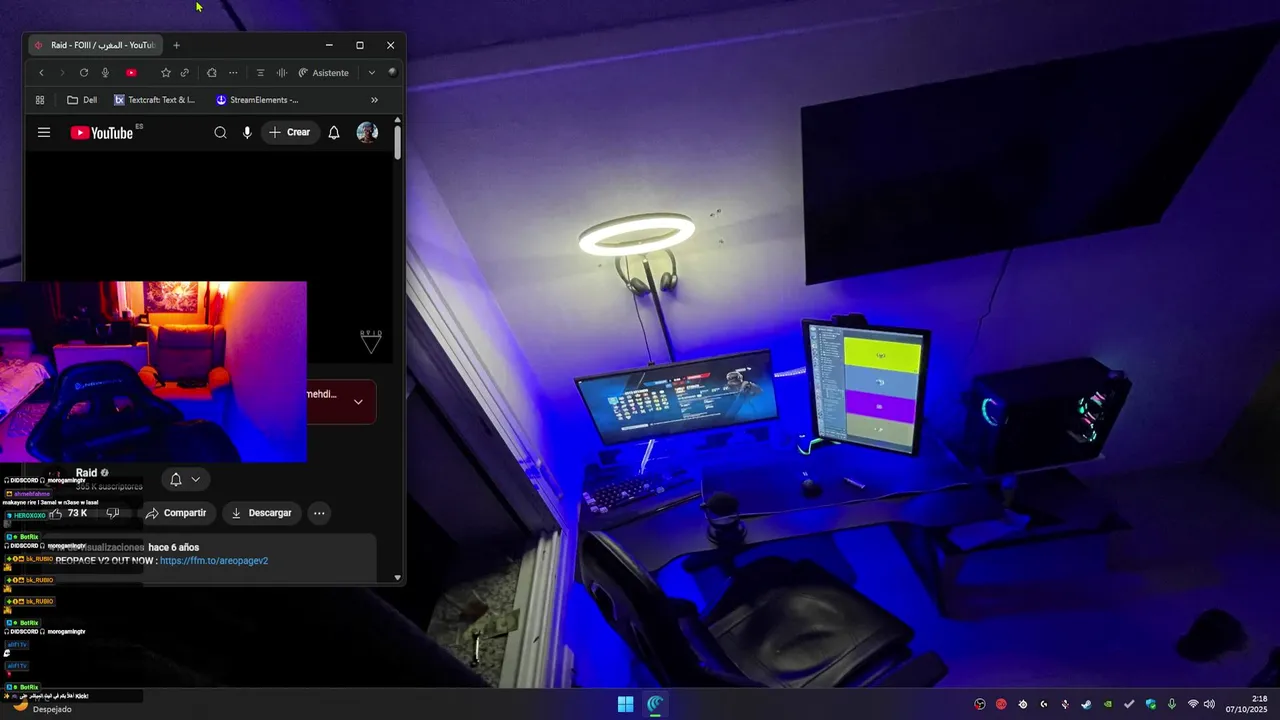
Task: Open the StreamElements bookmark
Action: point(257,100)
